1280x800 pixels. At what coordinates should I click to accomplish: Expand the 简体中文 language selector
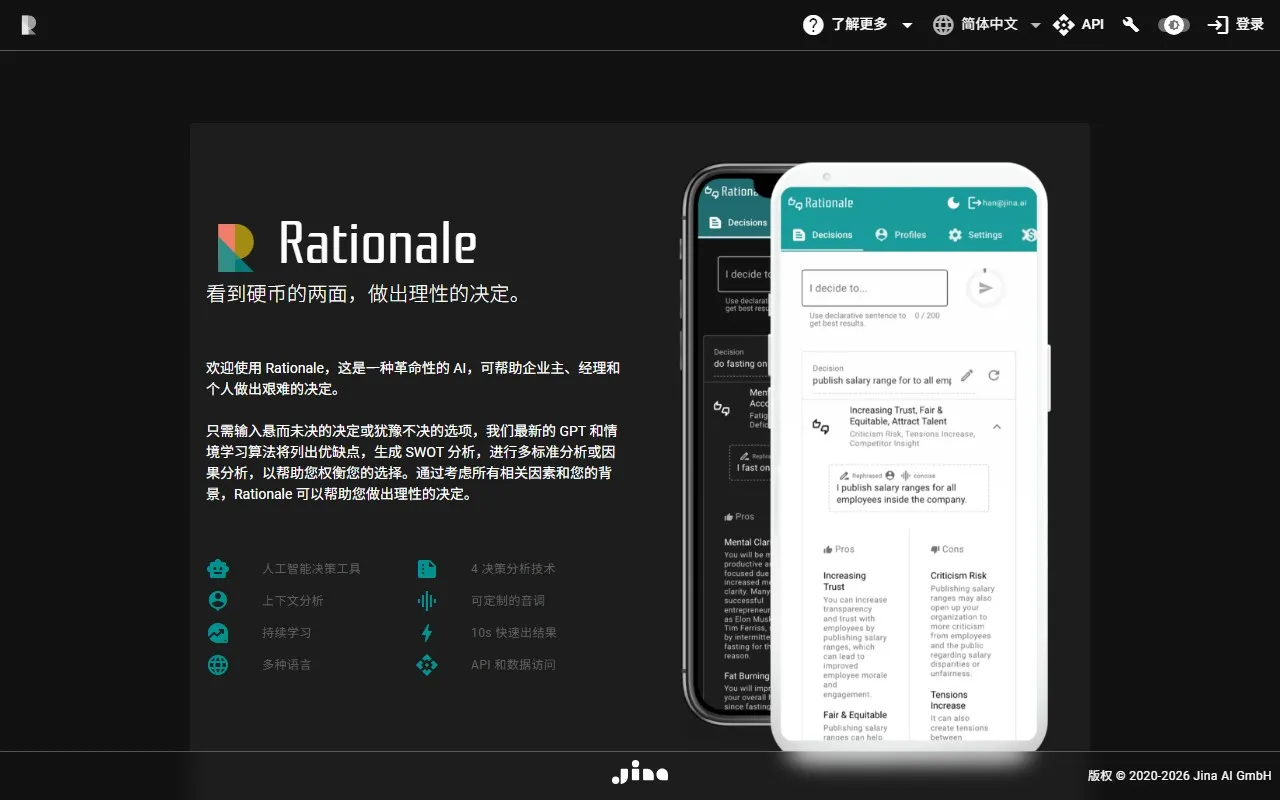click(986, 25)
